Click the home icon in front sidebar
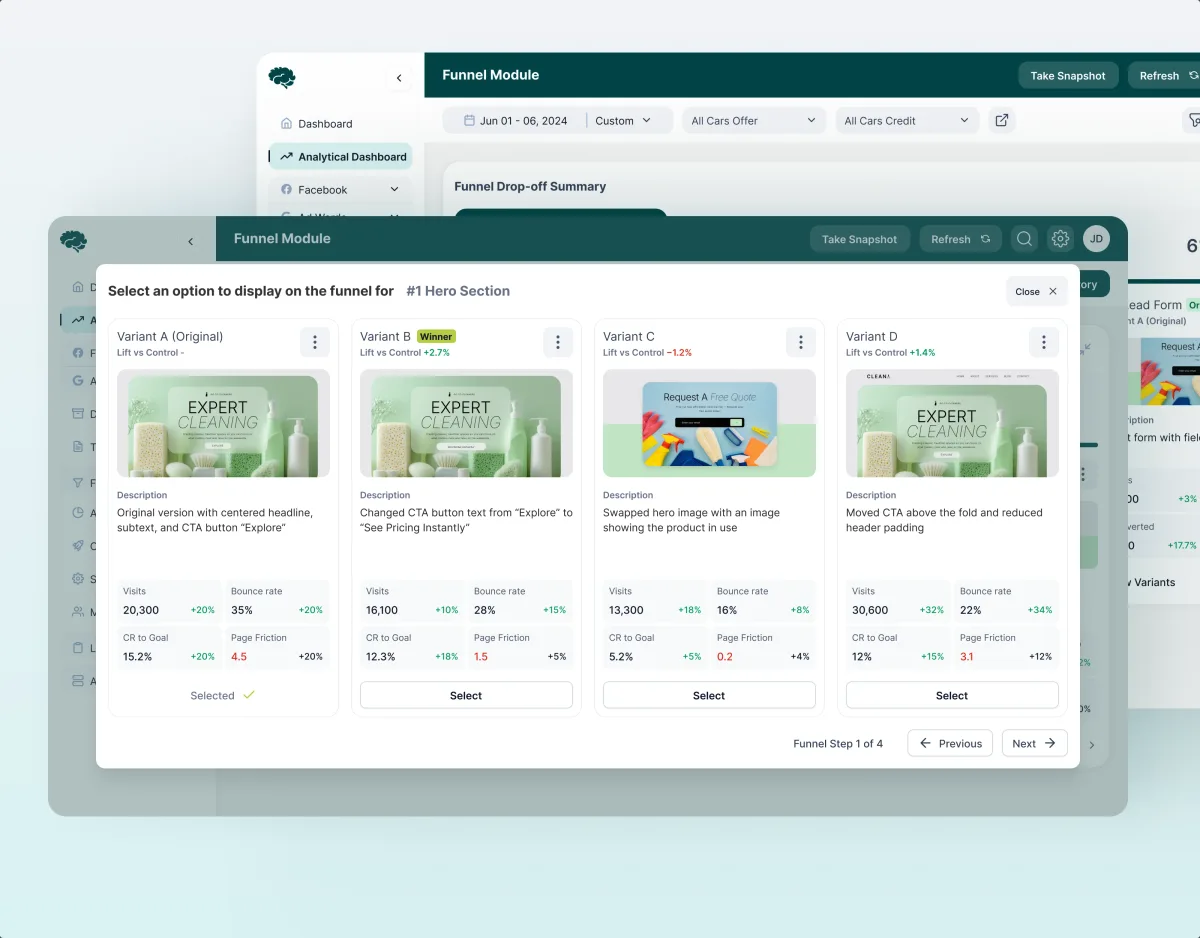 click(78, 287)
